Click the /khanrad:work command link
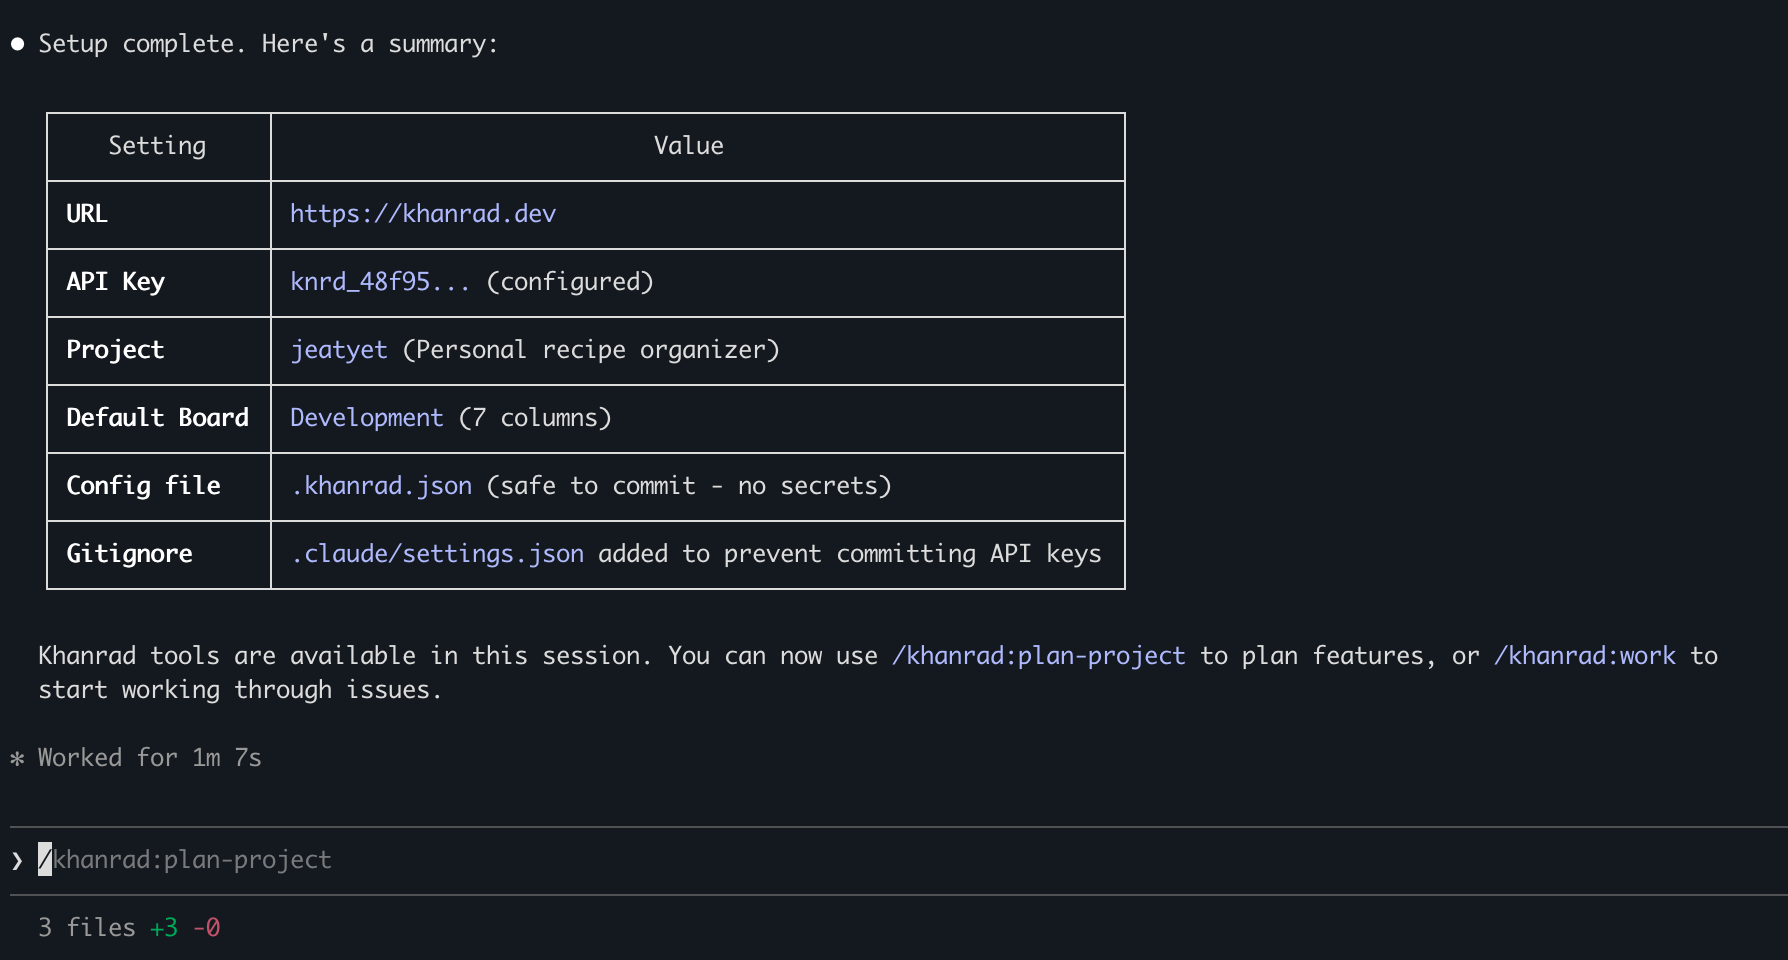Viewport: 1788px width, 960px height. [1584, 656]
